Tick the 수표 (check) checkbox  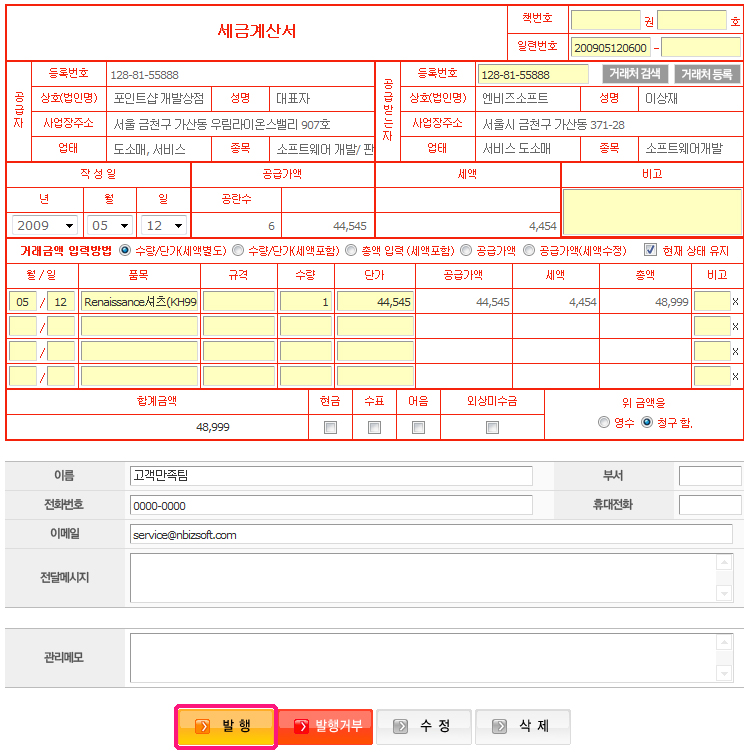pos(375,427)
